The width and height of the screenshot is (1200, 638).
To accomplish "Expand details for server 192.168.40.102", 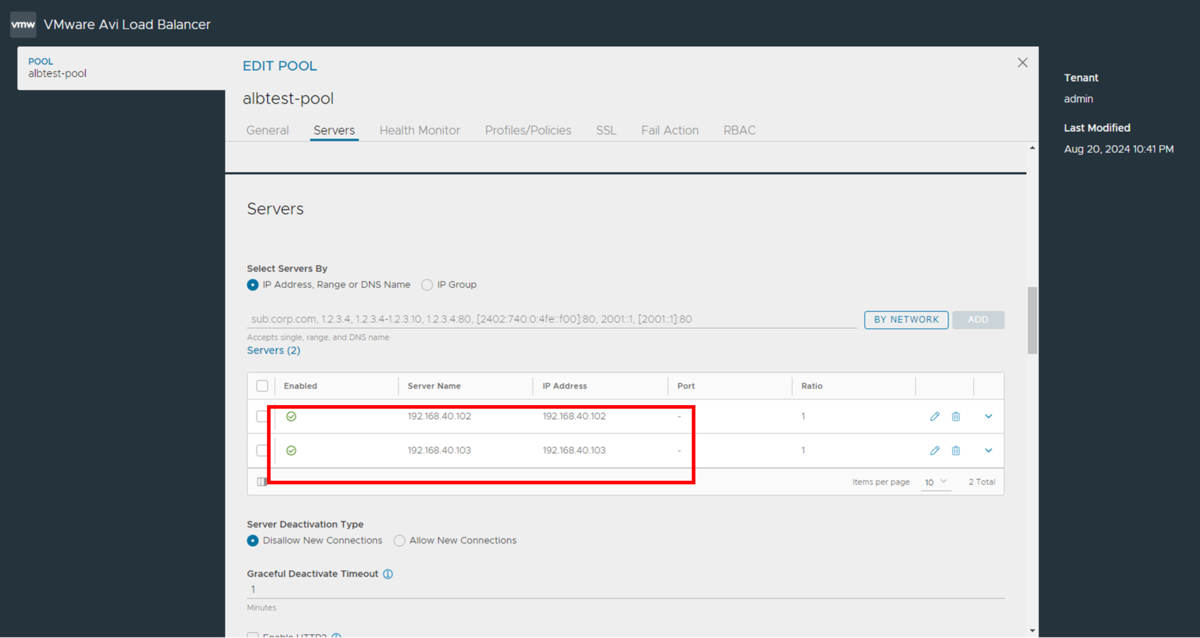I will 988,416.
